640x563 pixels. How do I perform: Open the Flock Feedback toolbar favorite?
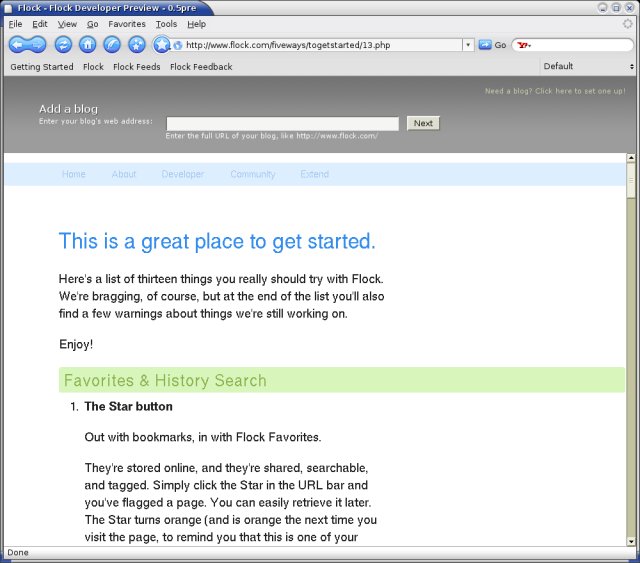point(201,67)
